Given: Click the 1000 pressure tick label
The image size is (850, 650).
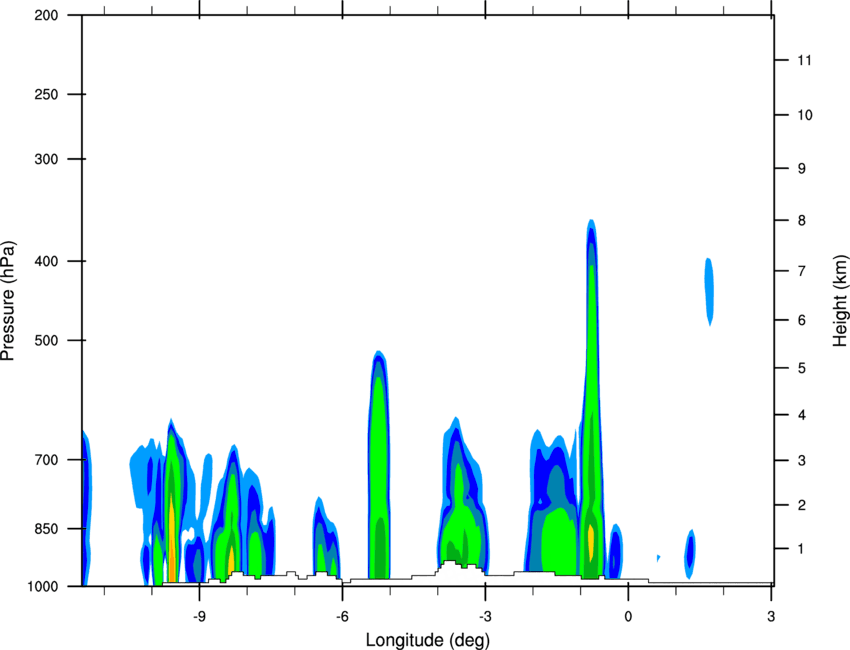Looking at the screenshot, I should click(43, 587).
